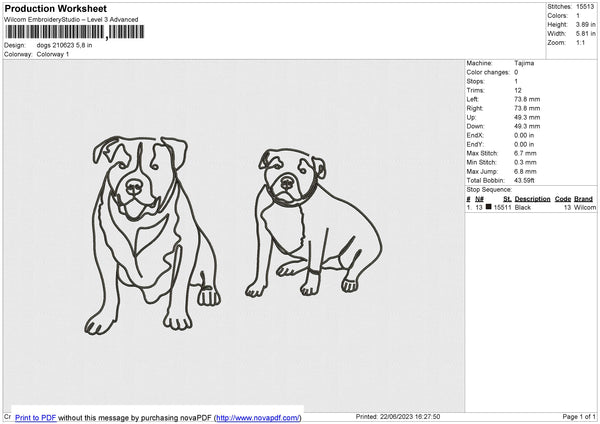Select the stitch count 15511 in stop row
Viewport: 600px width, 424px height.
[502, 207]
